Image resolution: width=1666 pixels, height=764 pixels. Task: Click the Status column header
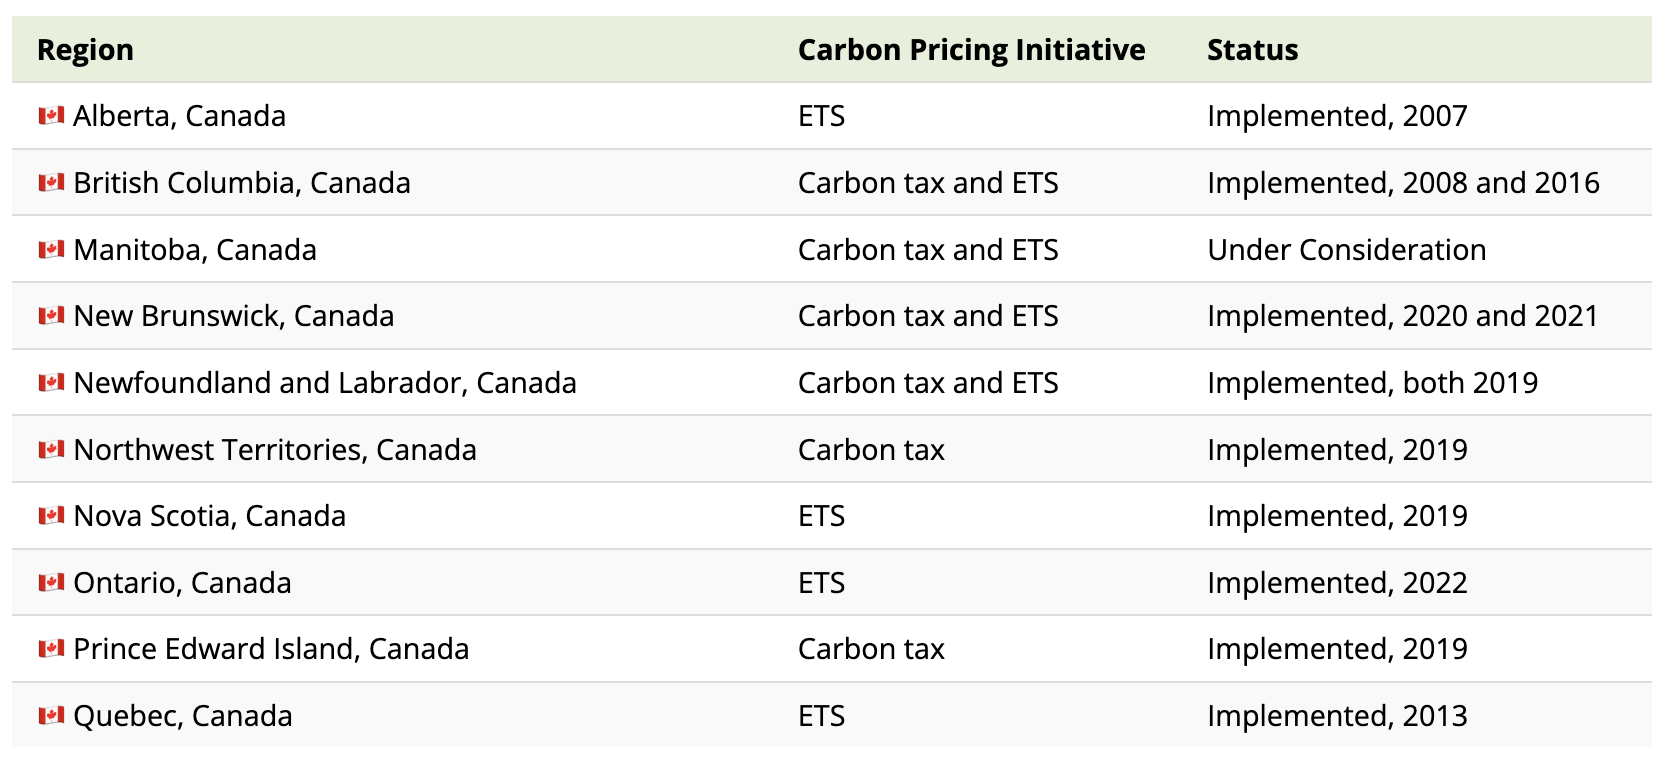pos(1252,50)
